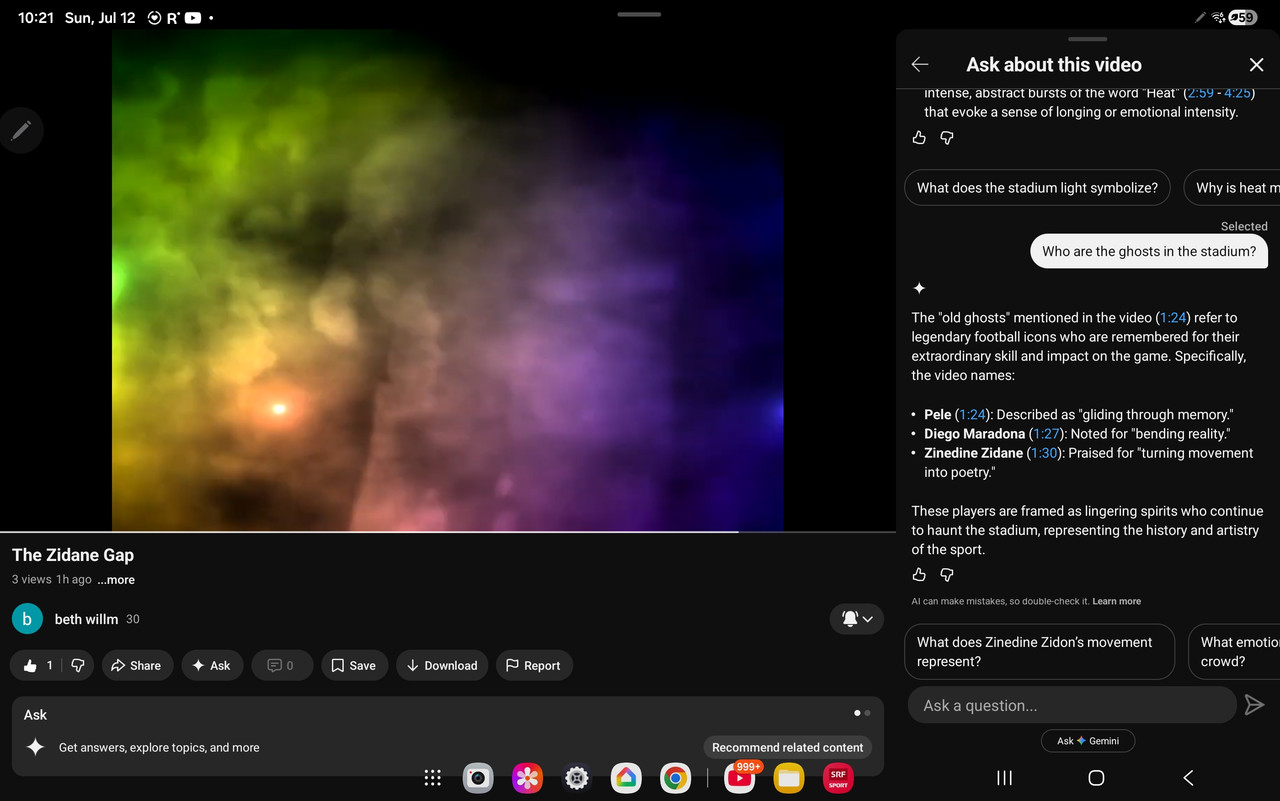Tap the pencil edit icon beside the video

pyautogui.click(x=21, y=130)
